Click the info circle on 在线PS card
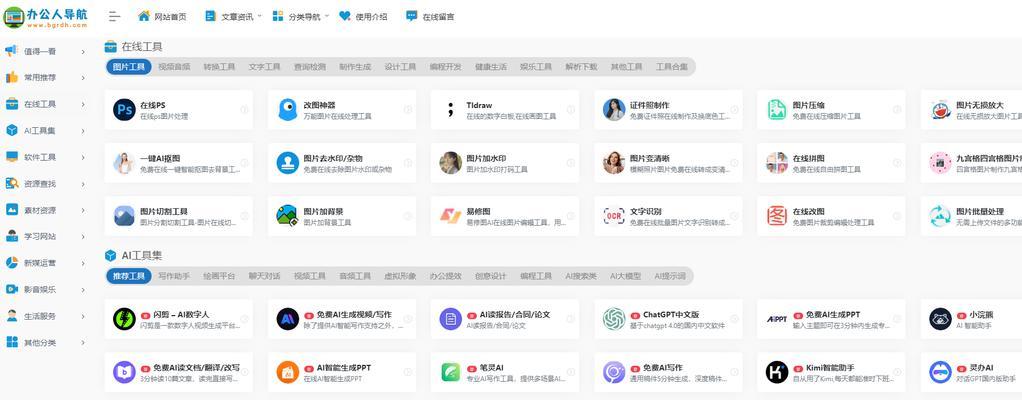The width and height of the screenshot is (1022, 400). [x=244, y=109]
